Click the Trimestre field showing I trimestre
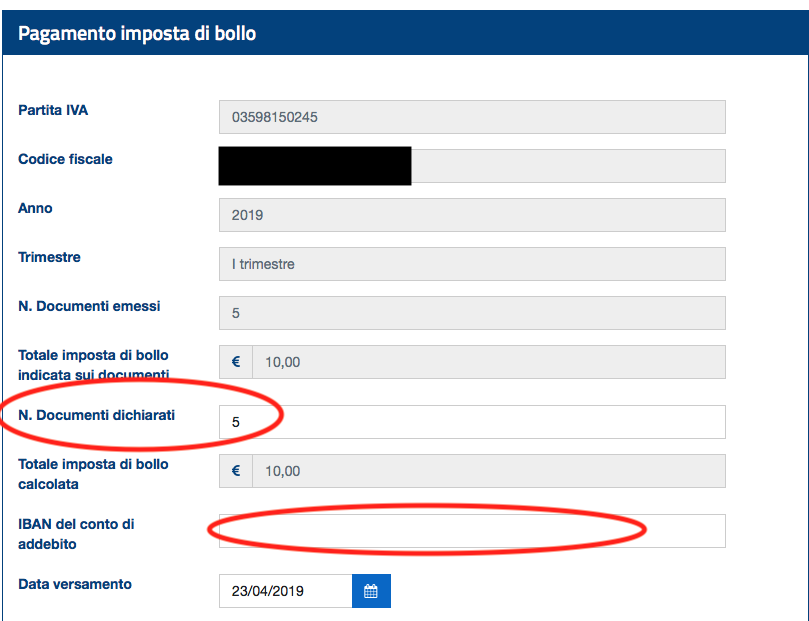Image resolution: width=809 pixels, height=621 pixels. click(x=472, y=264)
